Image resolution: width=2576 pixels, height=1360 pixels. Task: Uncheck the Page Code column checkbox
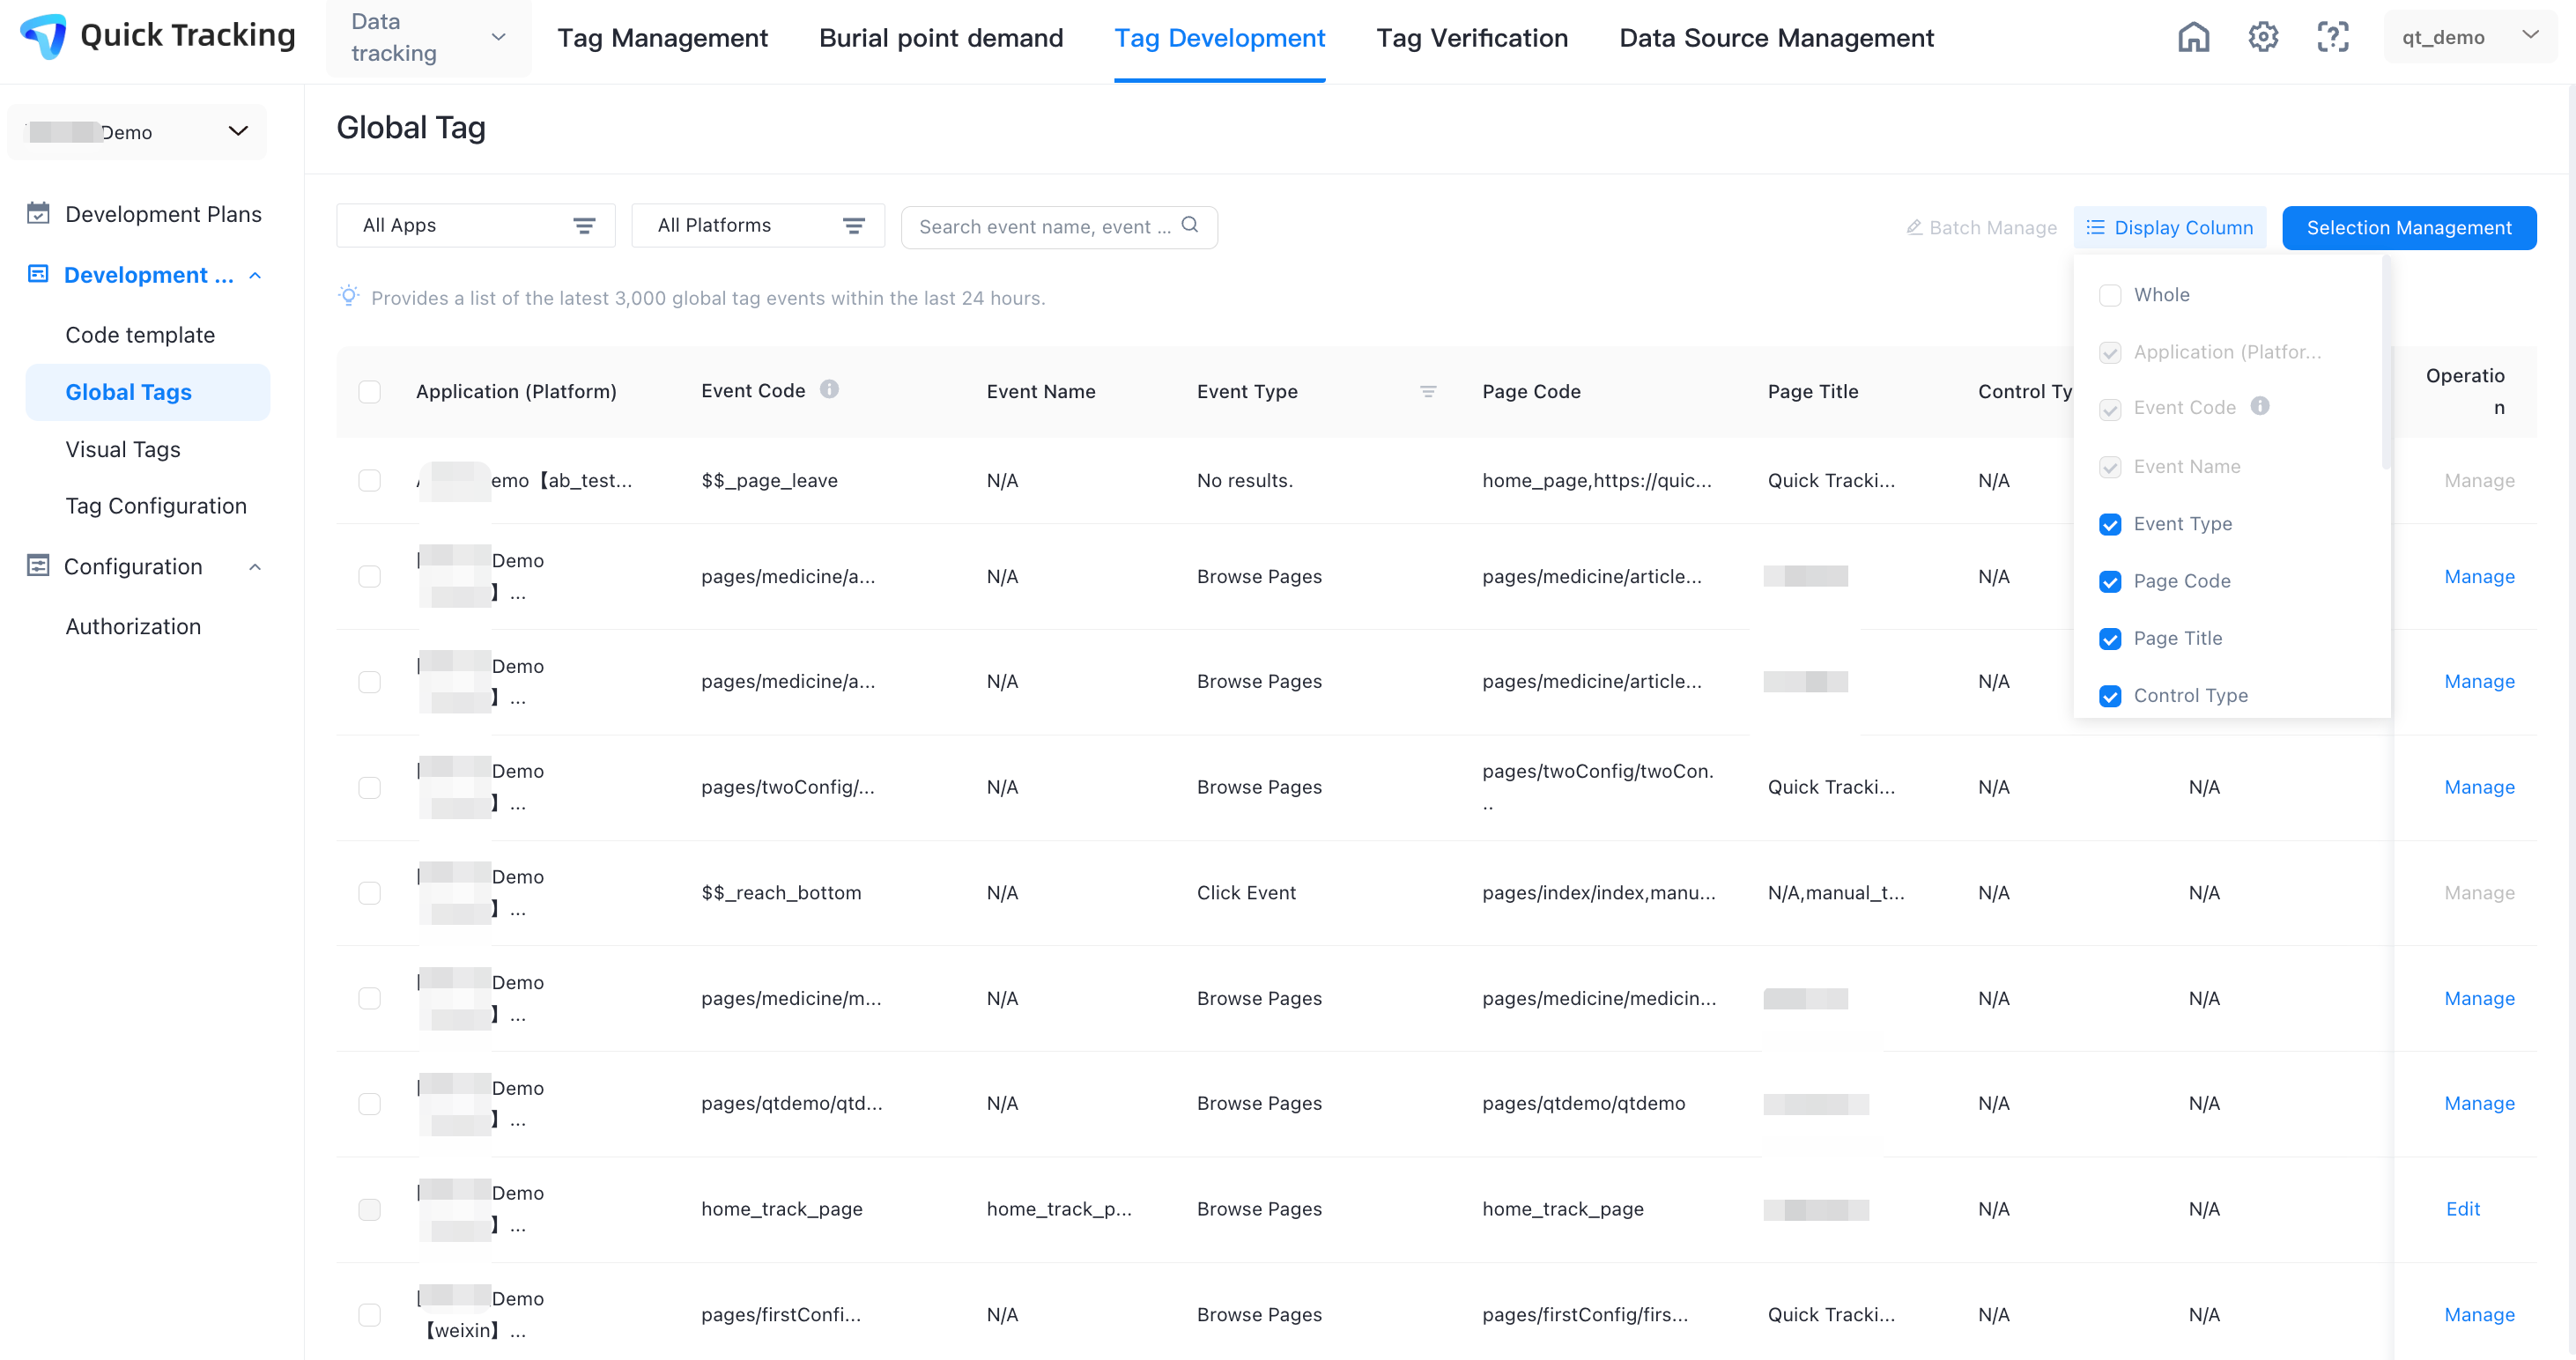click(2110, 582)
